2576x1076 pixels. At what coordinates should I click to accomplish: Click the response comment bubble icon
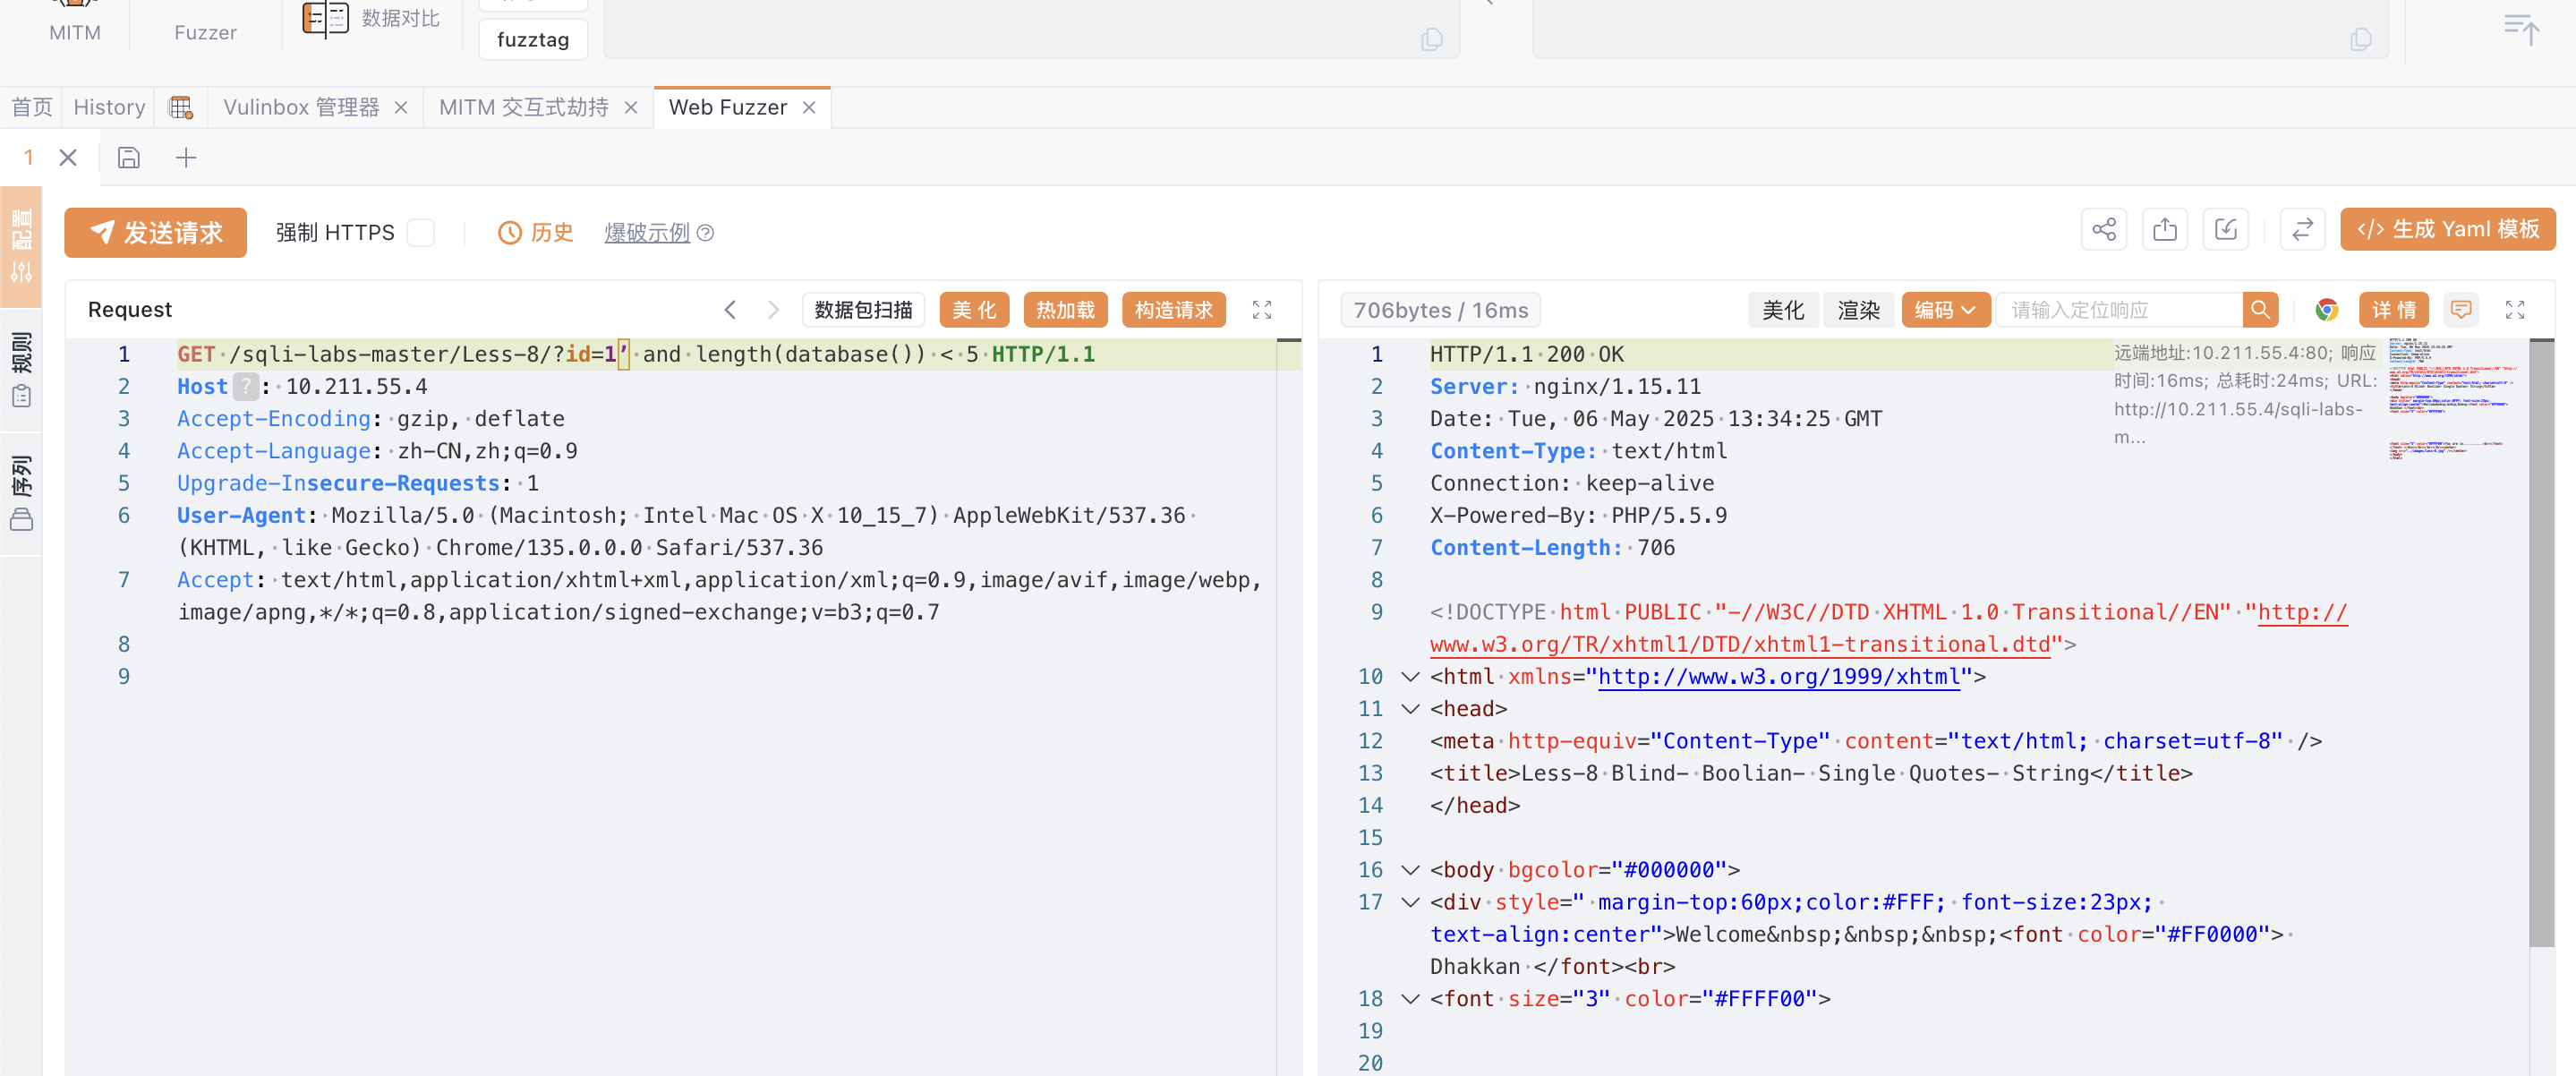pos(2461,310)
